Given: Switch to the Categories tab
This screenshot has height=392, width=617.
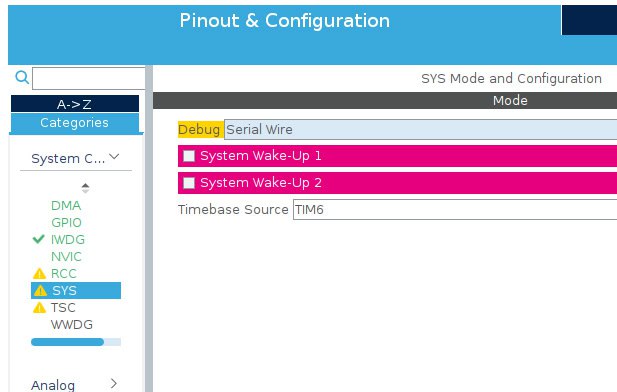Looking at the screenshot, I should click(x=75, y=123).
